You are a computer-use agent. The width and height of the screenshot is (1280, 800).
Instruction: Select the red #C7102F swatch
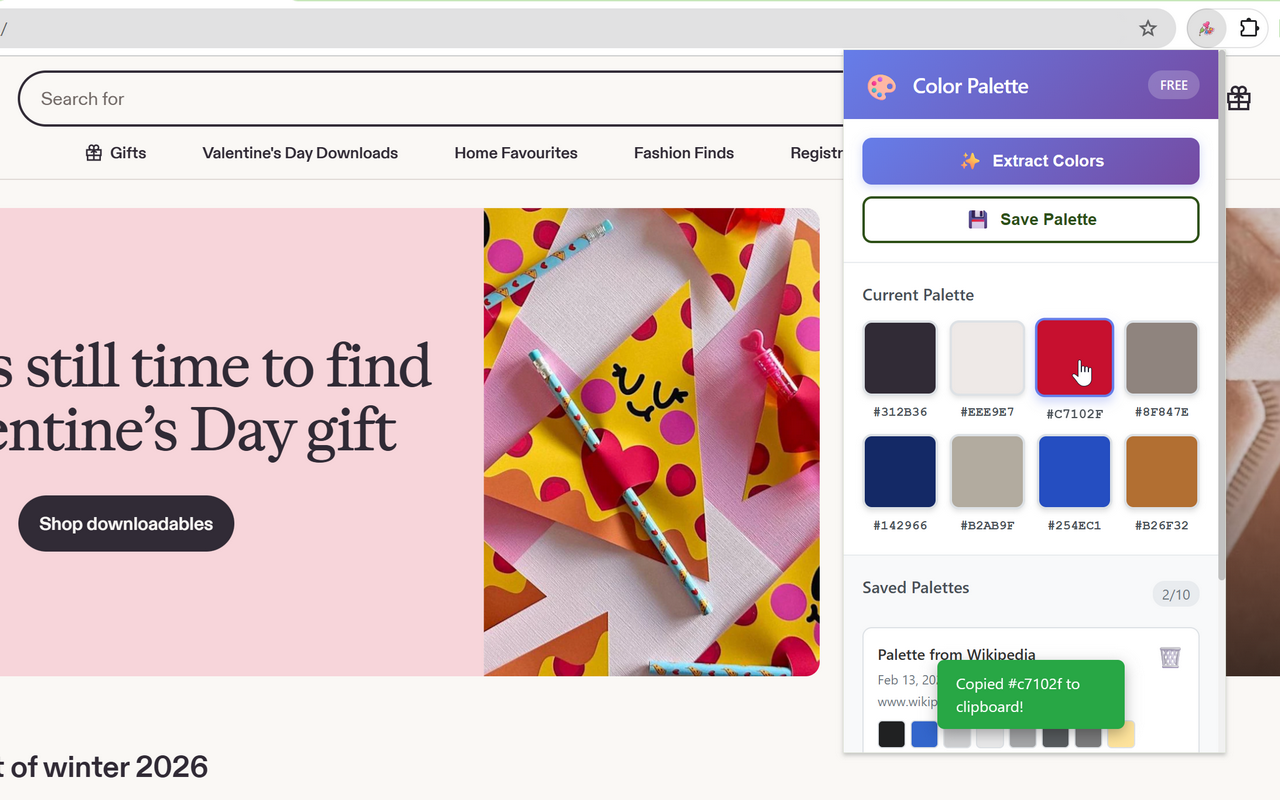tap(1074, 357)
